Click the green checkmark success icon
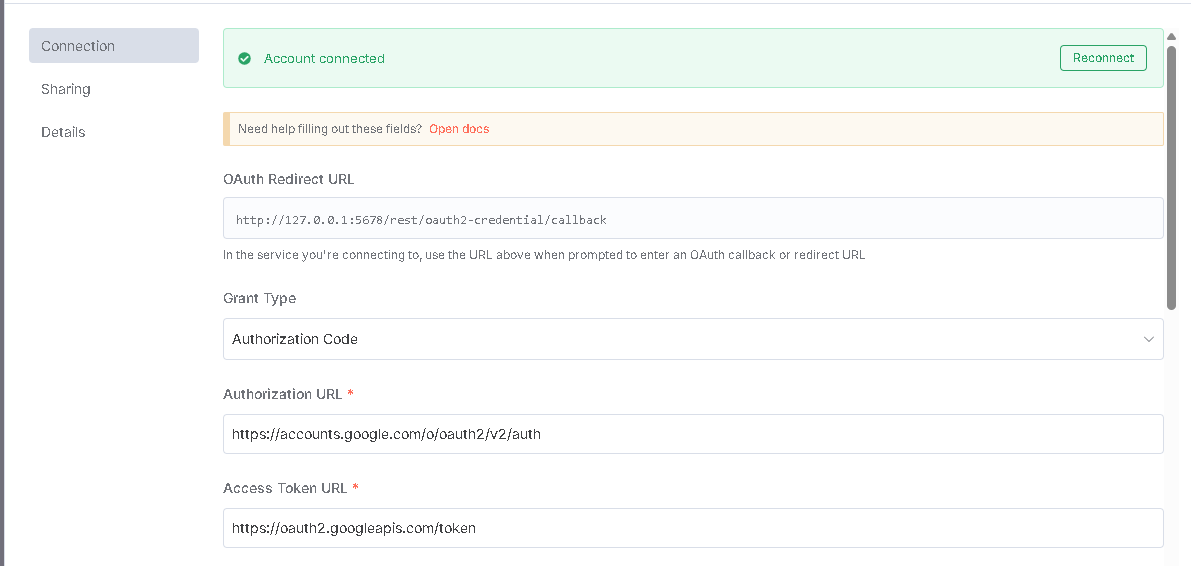 [245, 58]
